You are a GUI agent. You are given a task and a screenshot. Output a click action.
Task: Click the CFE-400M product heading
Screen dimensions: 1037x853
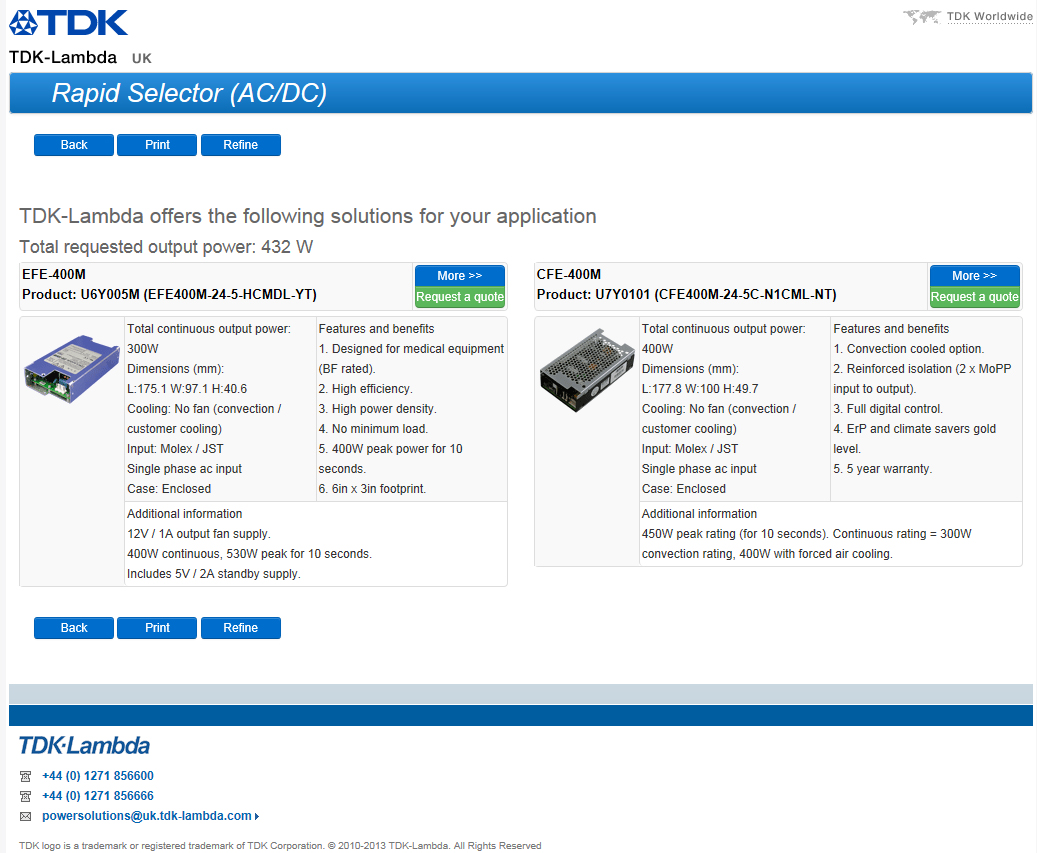pyautogui.click(x=569, y=274)
